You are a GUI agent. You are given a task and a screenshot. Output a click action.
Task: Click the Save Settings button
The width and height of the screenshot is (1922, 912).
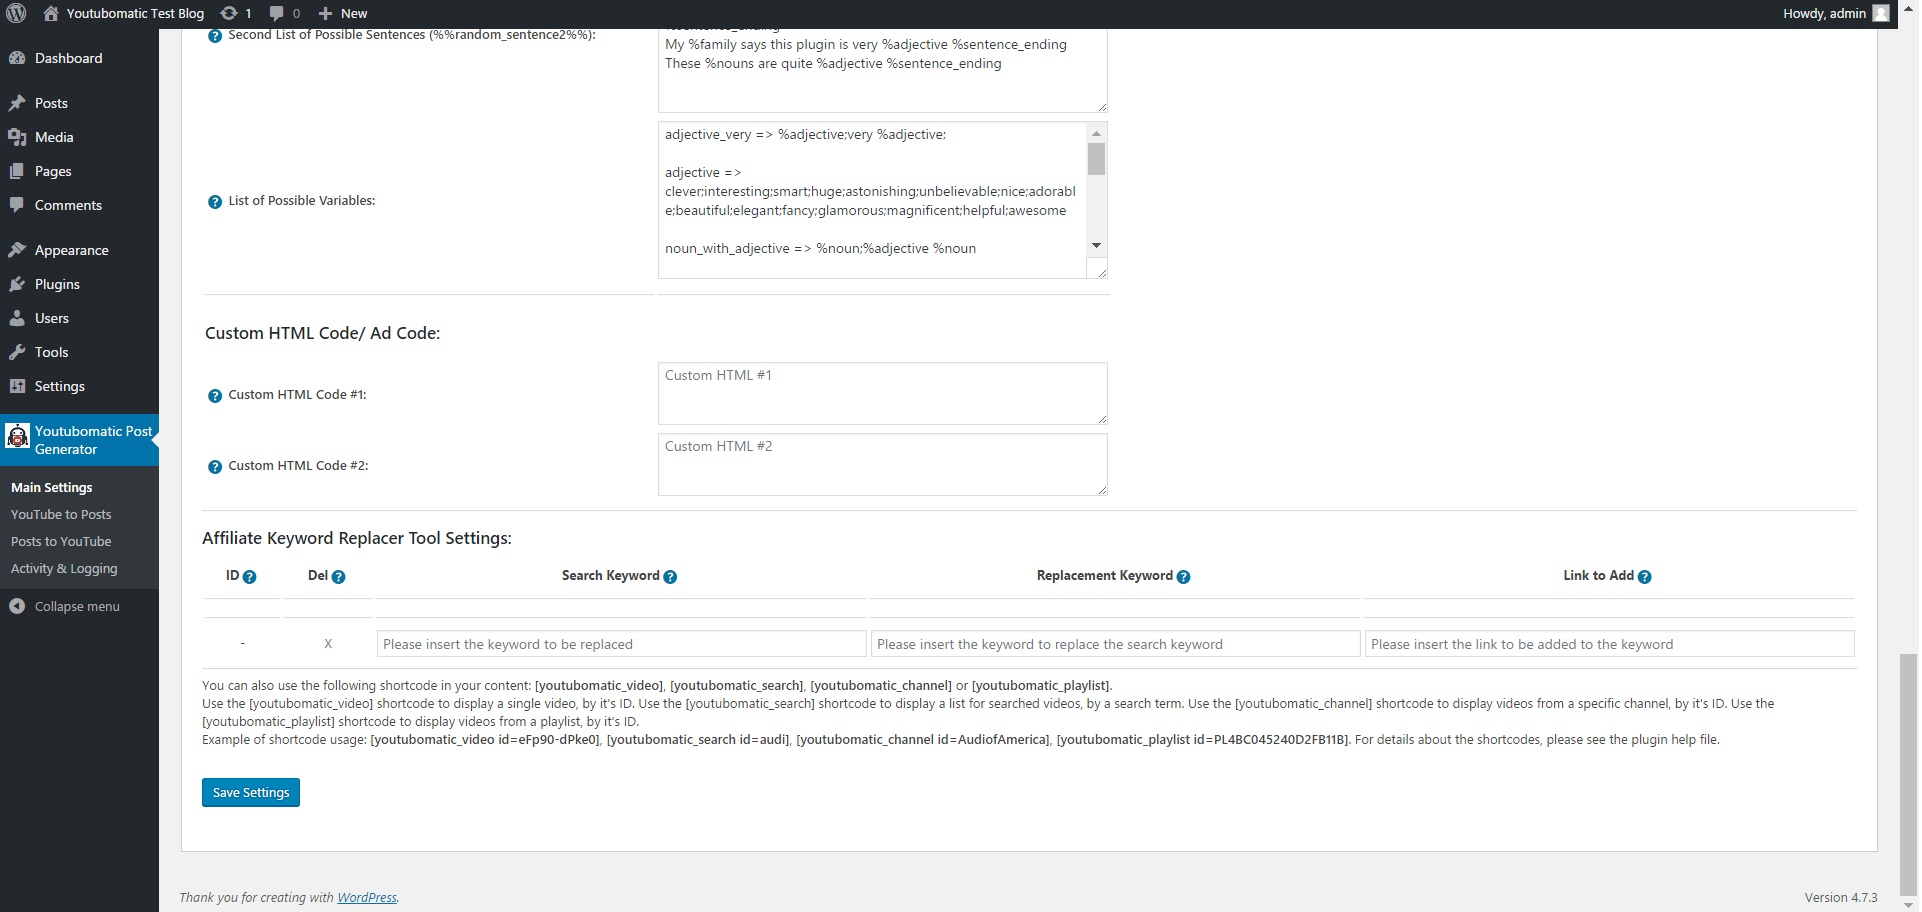pos(251,792)
